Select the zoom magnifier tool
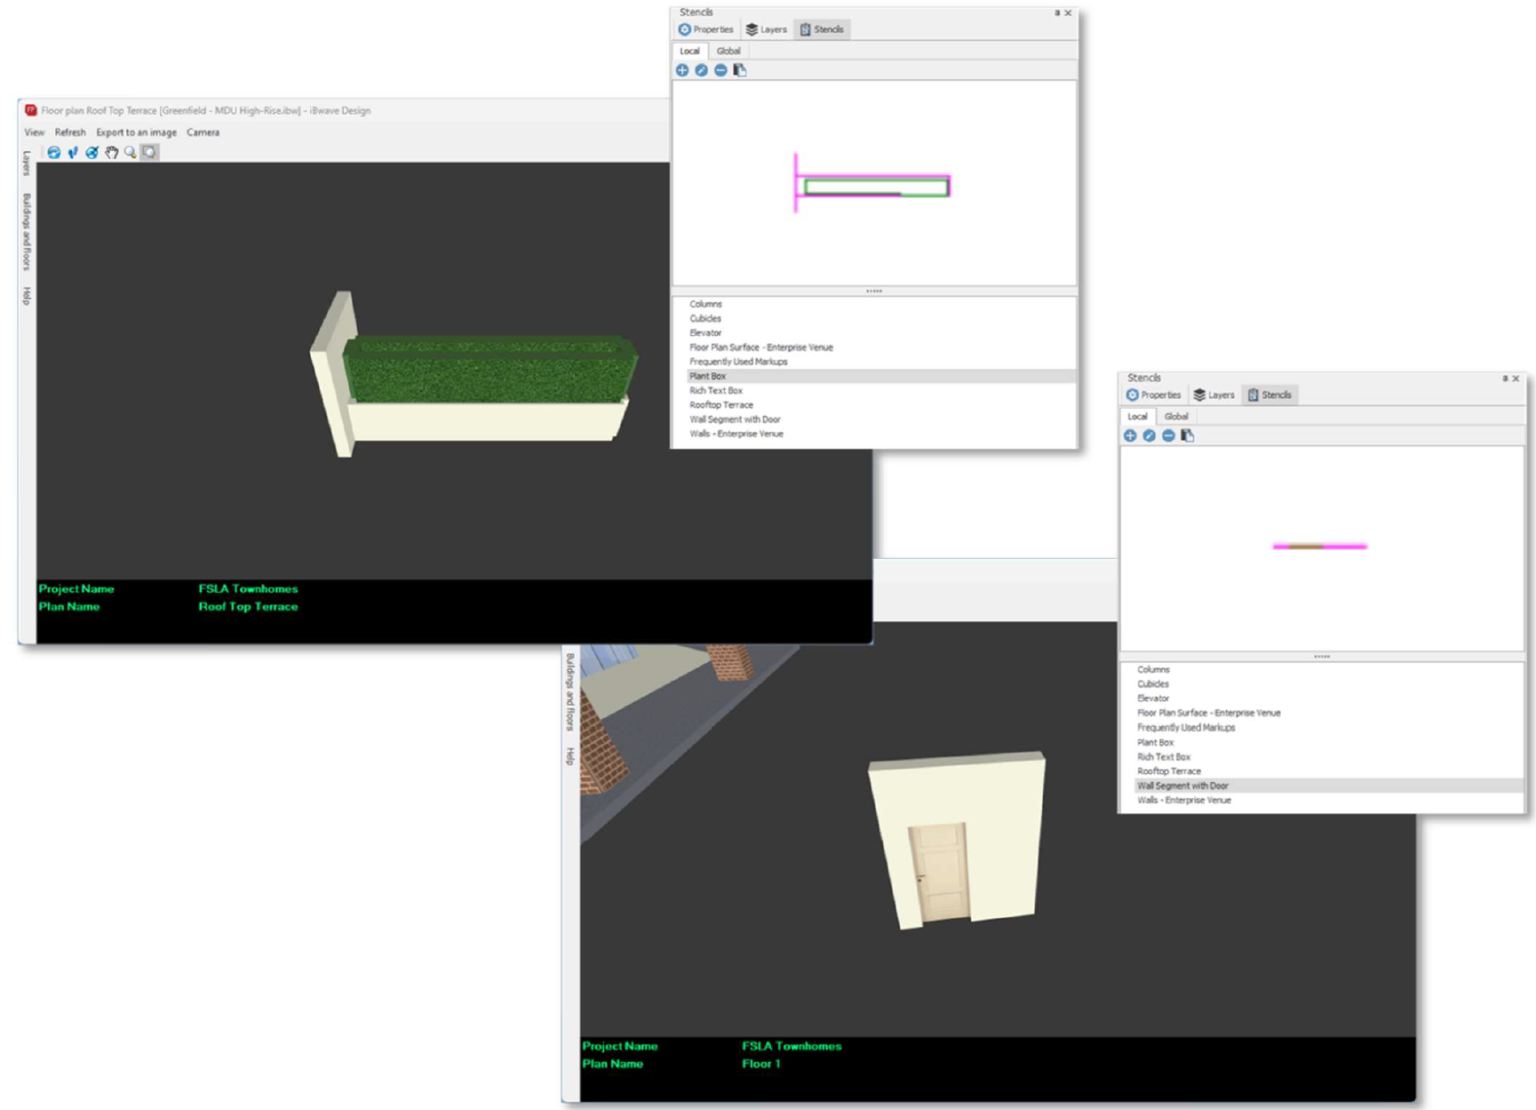The width and height of the screenshot is (1536, 1110). (x=130, y=152)
